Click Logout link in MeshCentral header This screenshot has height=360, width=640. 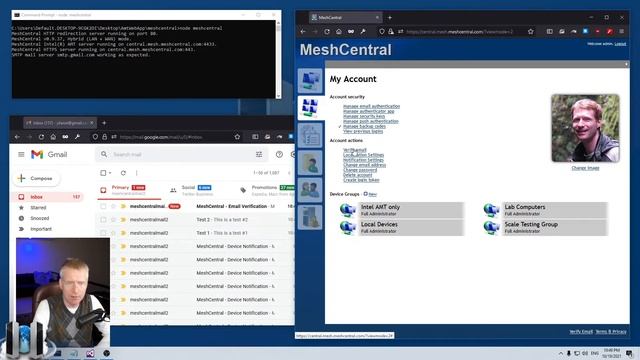tap(620, 44)
